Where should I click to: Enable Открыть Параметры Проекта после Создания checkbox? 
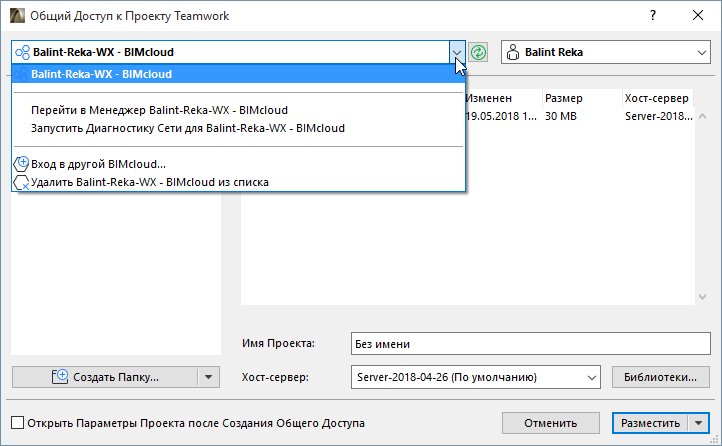17,423
